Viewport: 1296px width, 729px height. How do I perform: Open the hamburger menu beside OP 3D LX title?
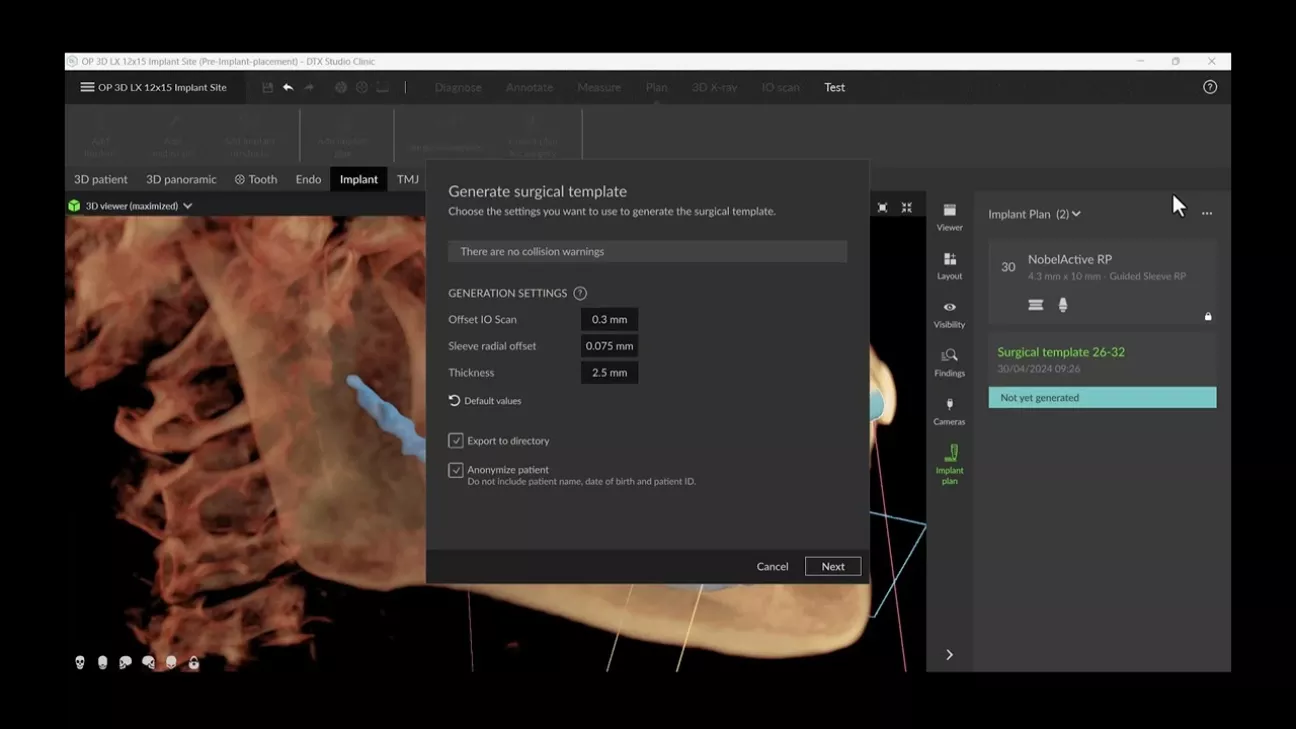click(87, 87)
